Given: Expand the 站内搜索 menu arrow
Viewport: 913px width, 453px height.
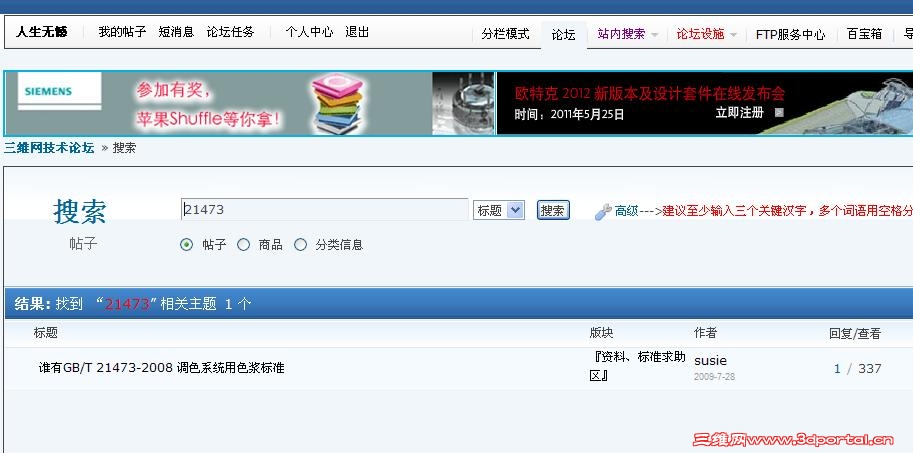Looking at the screenshot, I should coord(654,35).
